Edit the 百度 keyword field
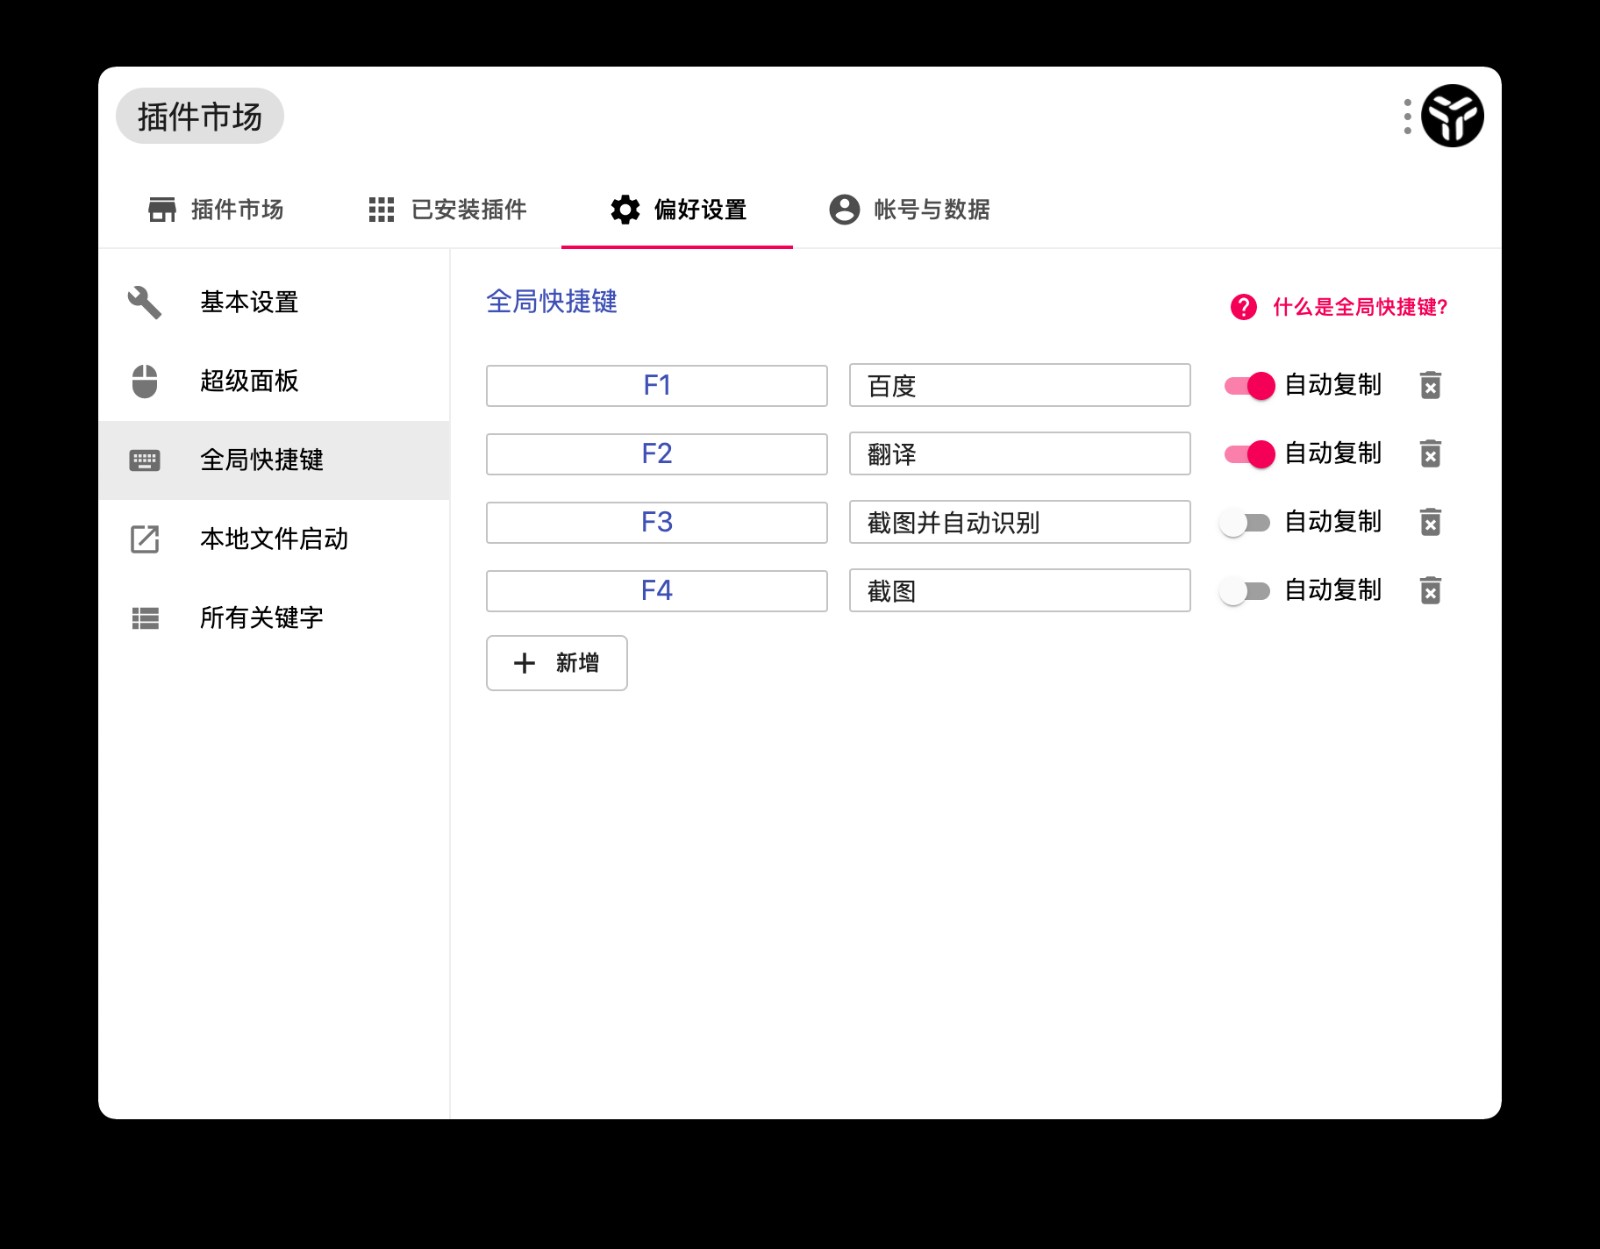This screenshot has width=1600, height=1249. [1020, 385]
